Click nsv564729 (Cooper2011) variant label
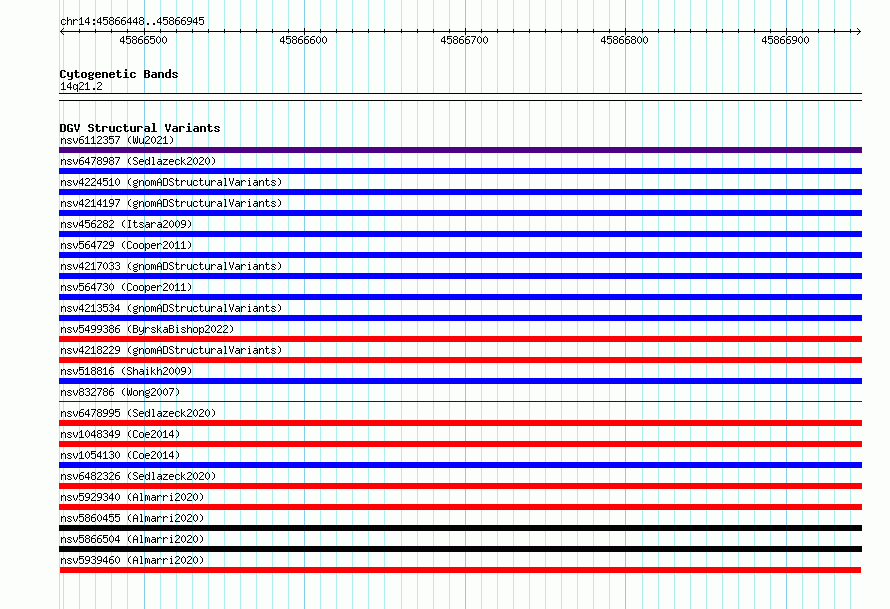 (x=126, y=245)
